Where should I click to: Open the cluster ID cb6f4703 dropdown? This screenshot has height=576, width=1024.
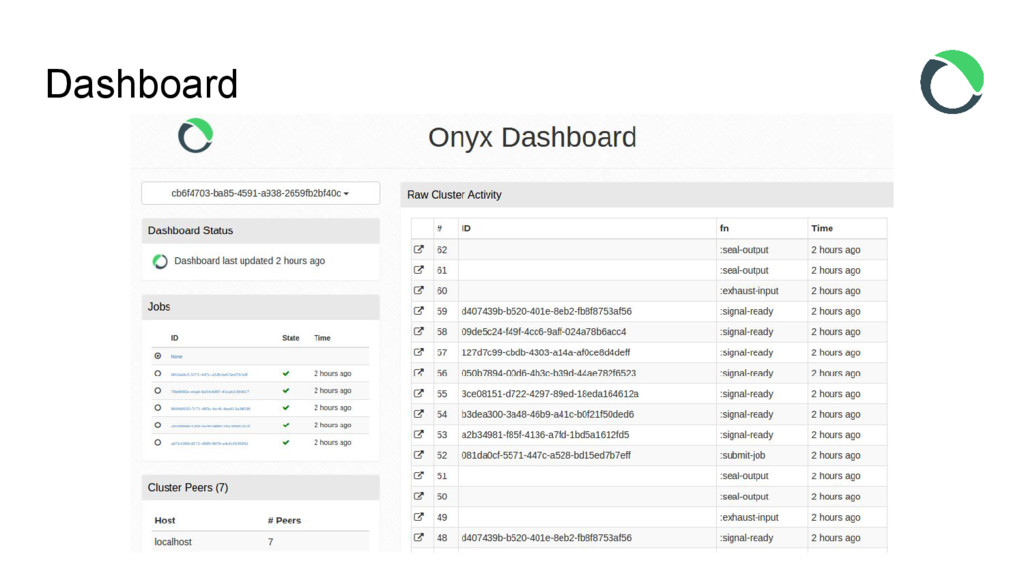[261, 193]
